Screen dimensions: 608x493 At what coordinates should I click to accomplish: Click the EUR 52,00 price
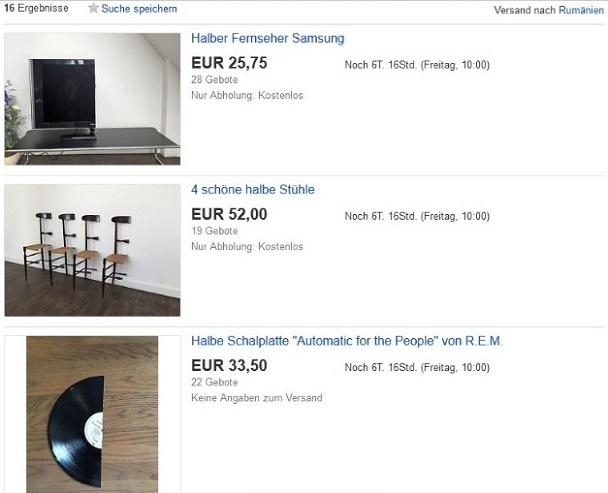[x=229, y=214]
